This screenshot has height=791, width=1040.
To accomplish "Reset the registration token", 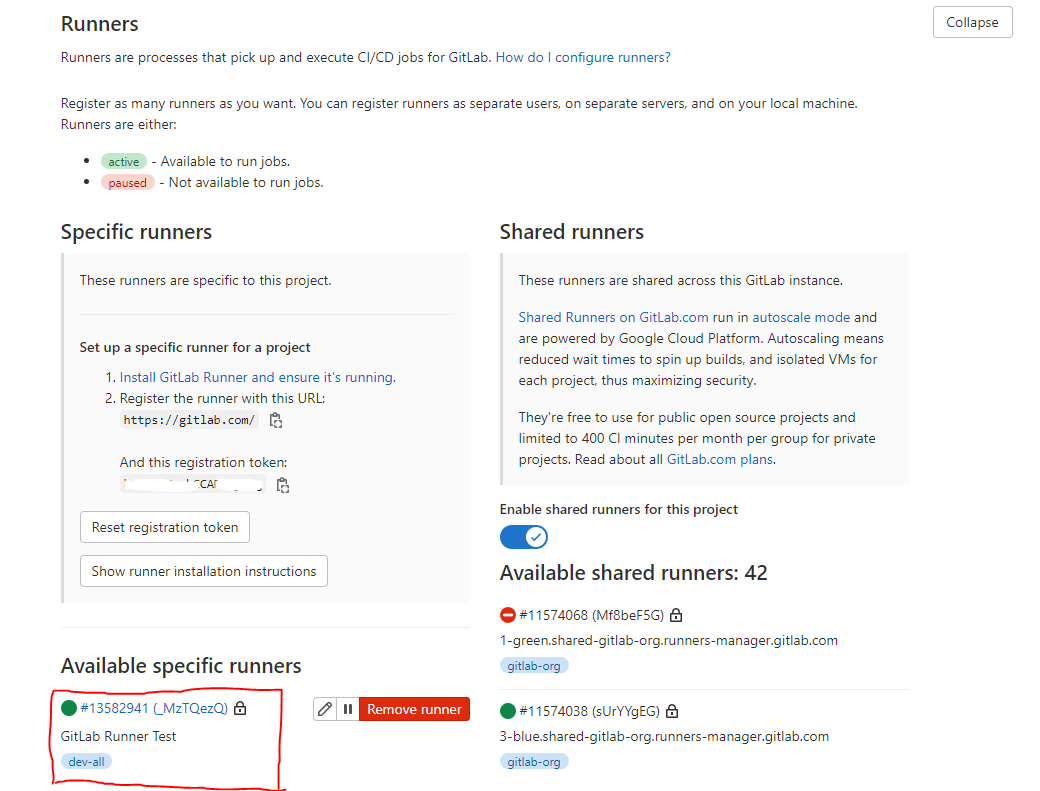I will pos(165,527).
